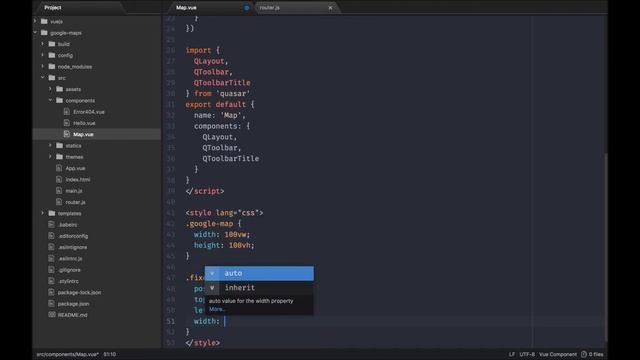
Task: Click the UTF-8 encoding selector
Action: [x=527, y=354]
